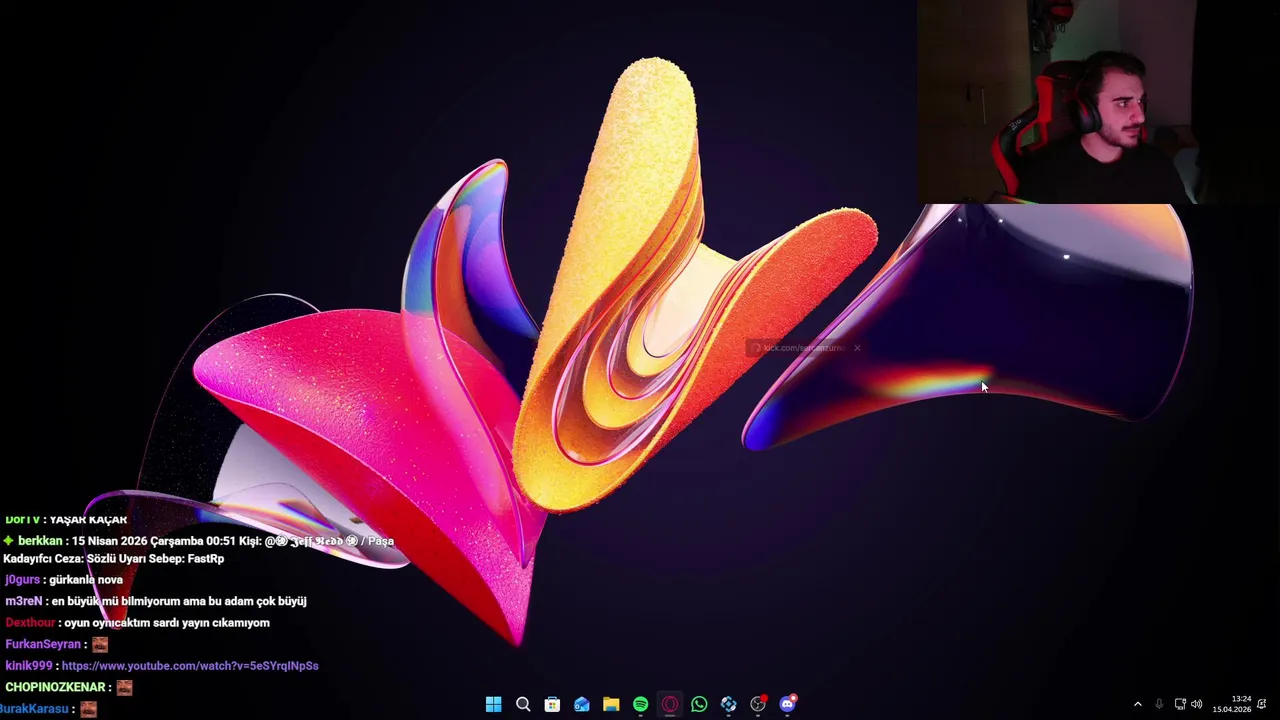Viewport: 1280px width, 720px height.
Task: Click username berkkan in chat
Action: tap(40, 541)
